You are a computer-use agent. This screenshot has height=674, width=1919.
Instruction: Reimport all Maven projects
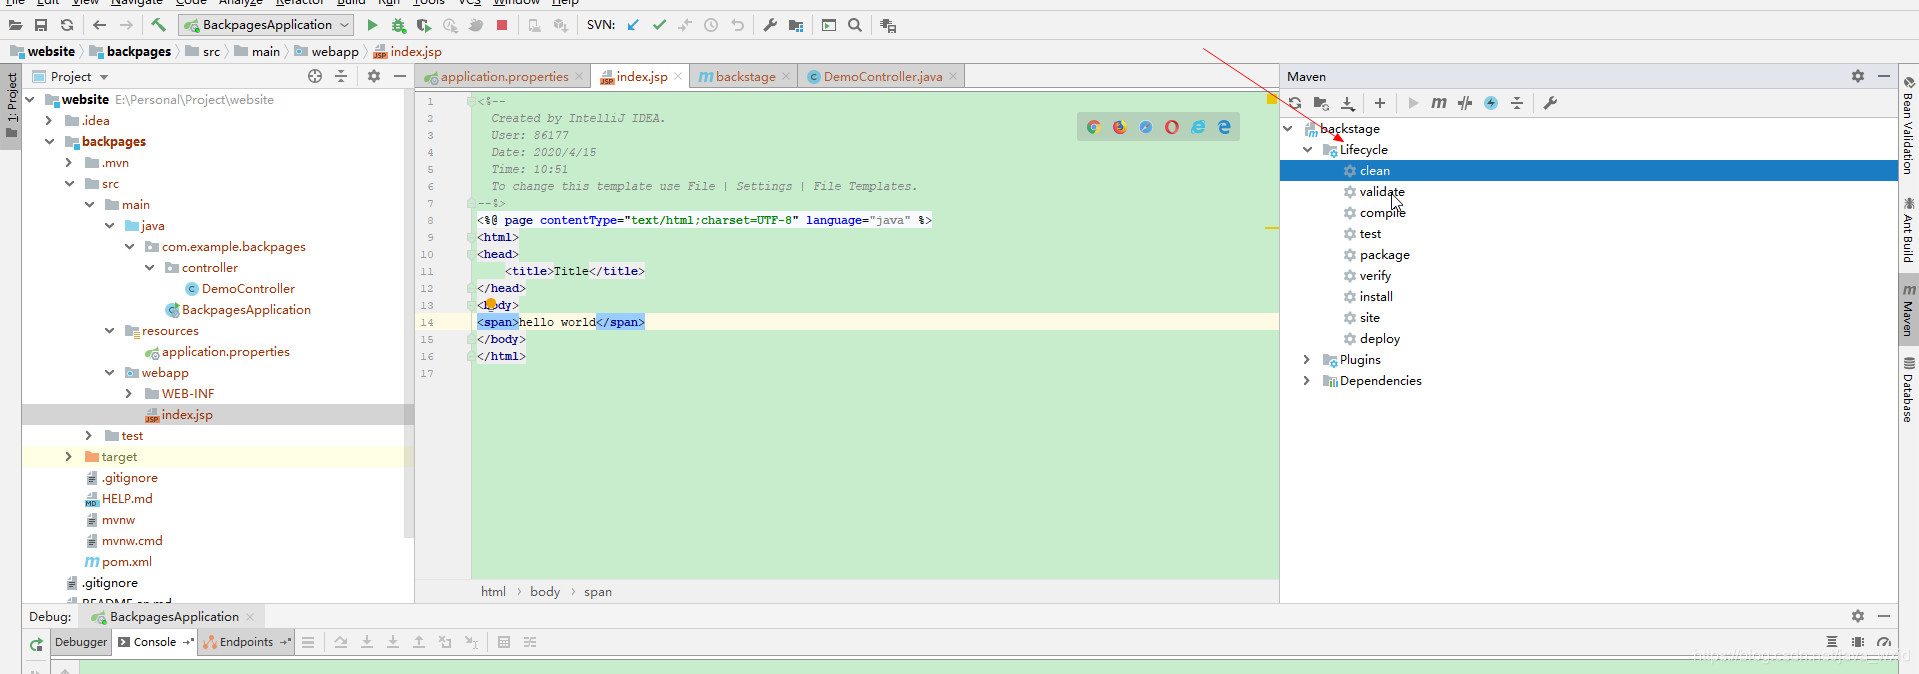coord(1295,103)
